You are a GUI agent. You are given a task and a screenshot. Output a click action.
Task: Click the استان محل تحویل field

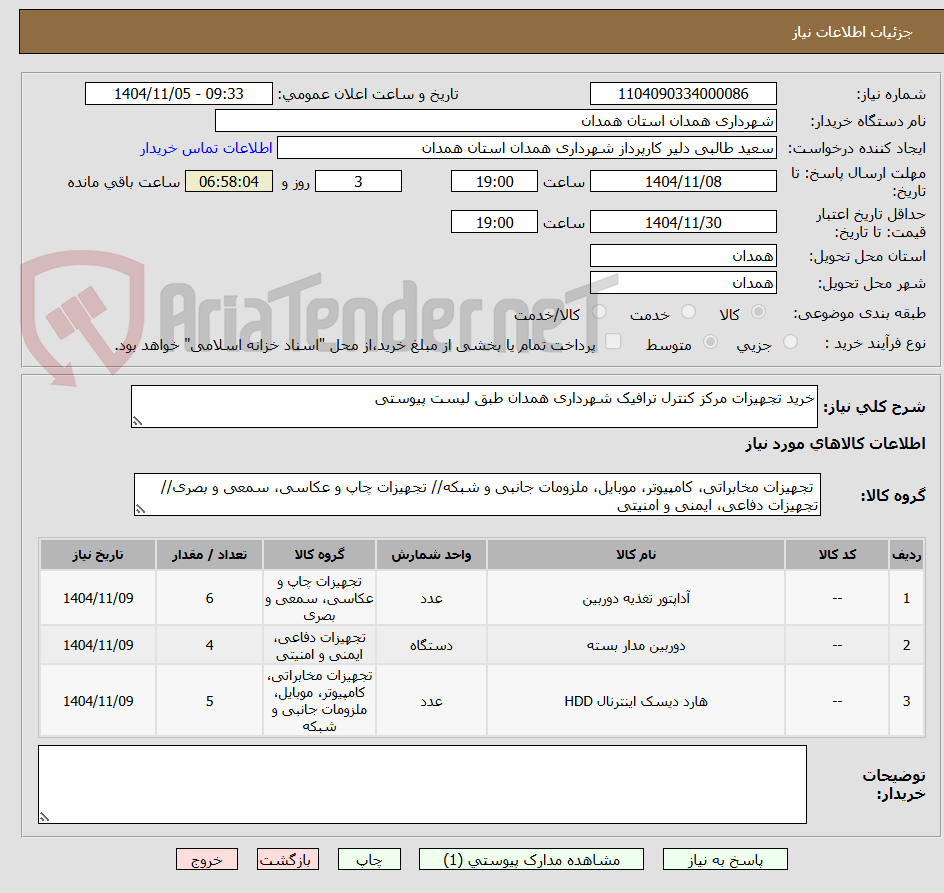click(683, 256)
